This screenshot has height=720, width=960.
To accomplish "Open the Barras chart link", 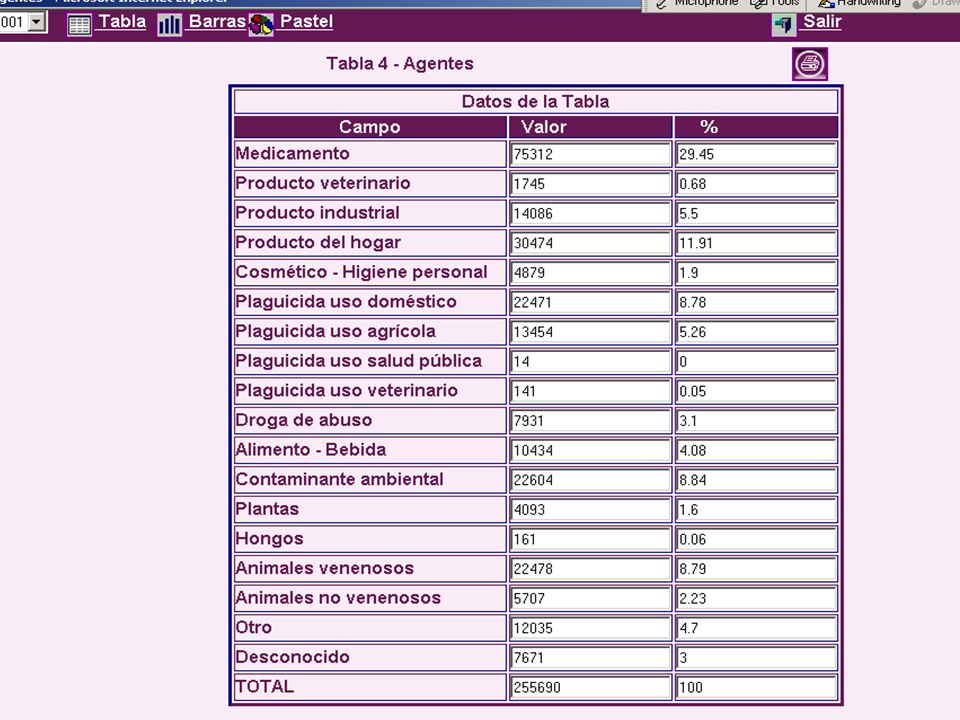I will (x=217, y=21).
